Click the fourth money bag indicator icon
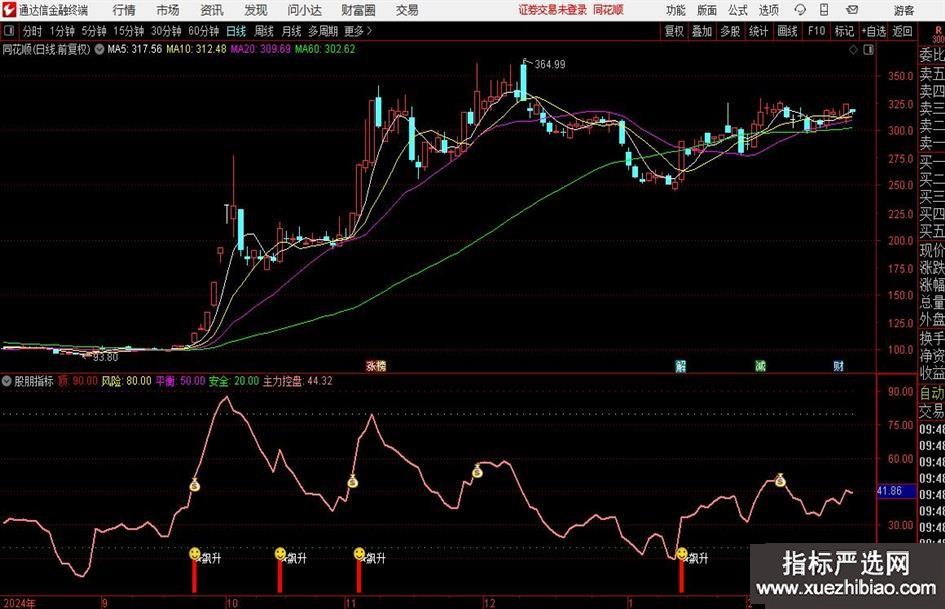Image resolution: width=945 pixels, height=609 pixels. point(780,480)
